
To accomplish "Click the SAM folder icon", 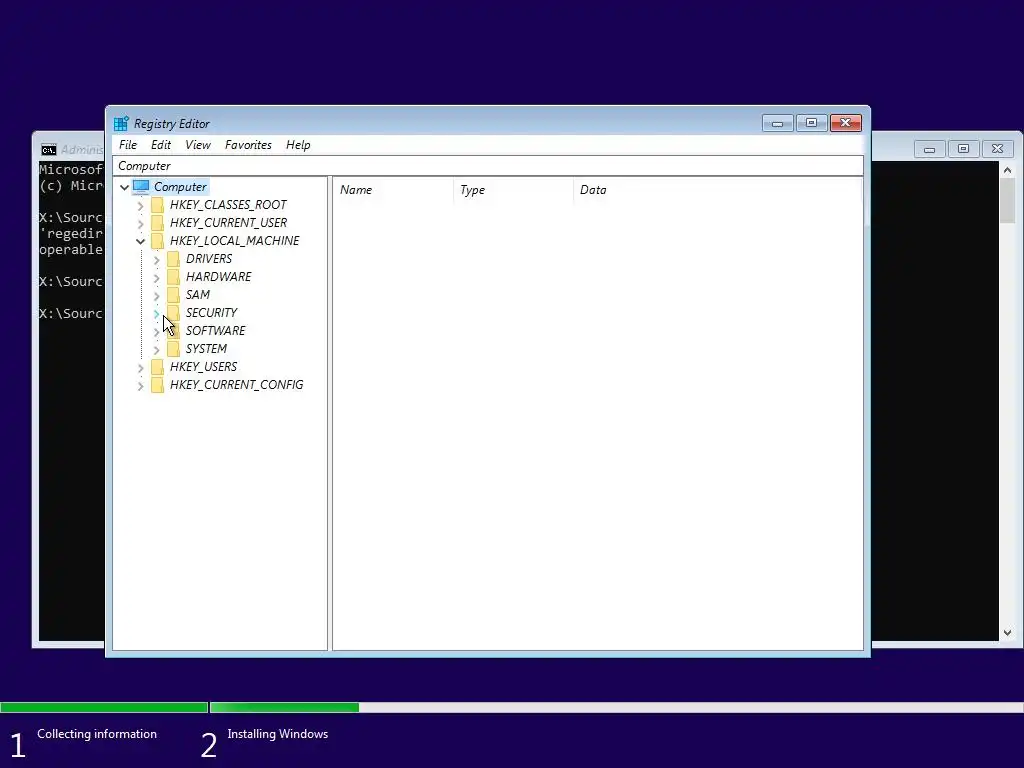I will click(x=173, y=295).
